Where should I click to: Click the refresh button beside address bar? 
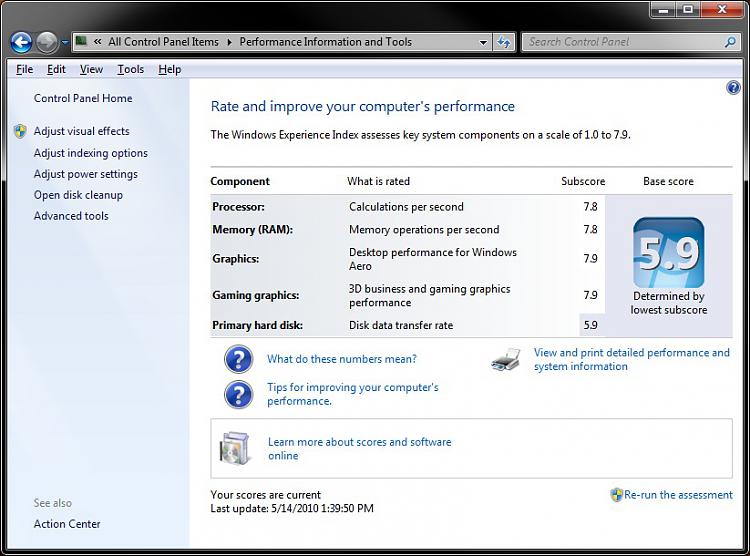[x=503, y=42]
